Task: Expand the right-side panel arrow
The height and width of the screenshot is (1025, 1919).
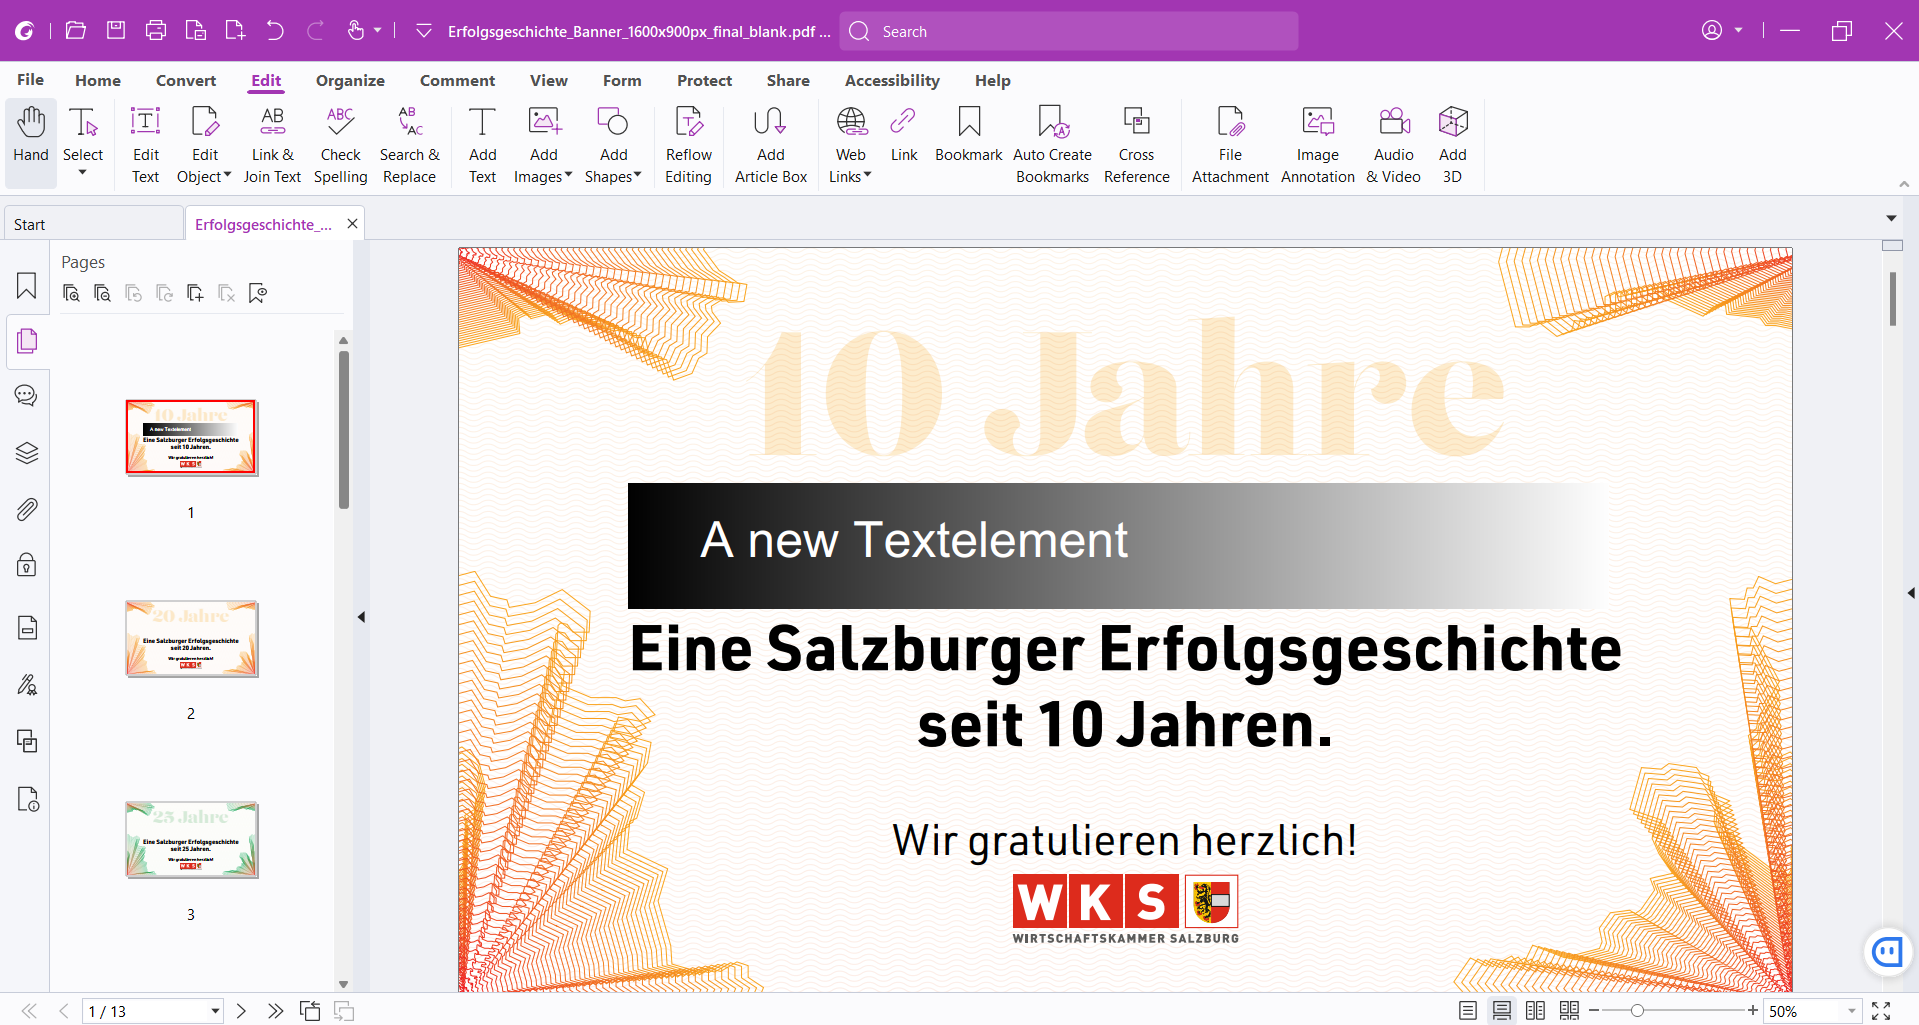Action: [x=1911, y=593]
